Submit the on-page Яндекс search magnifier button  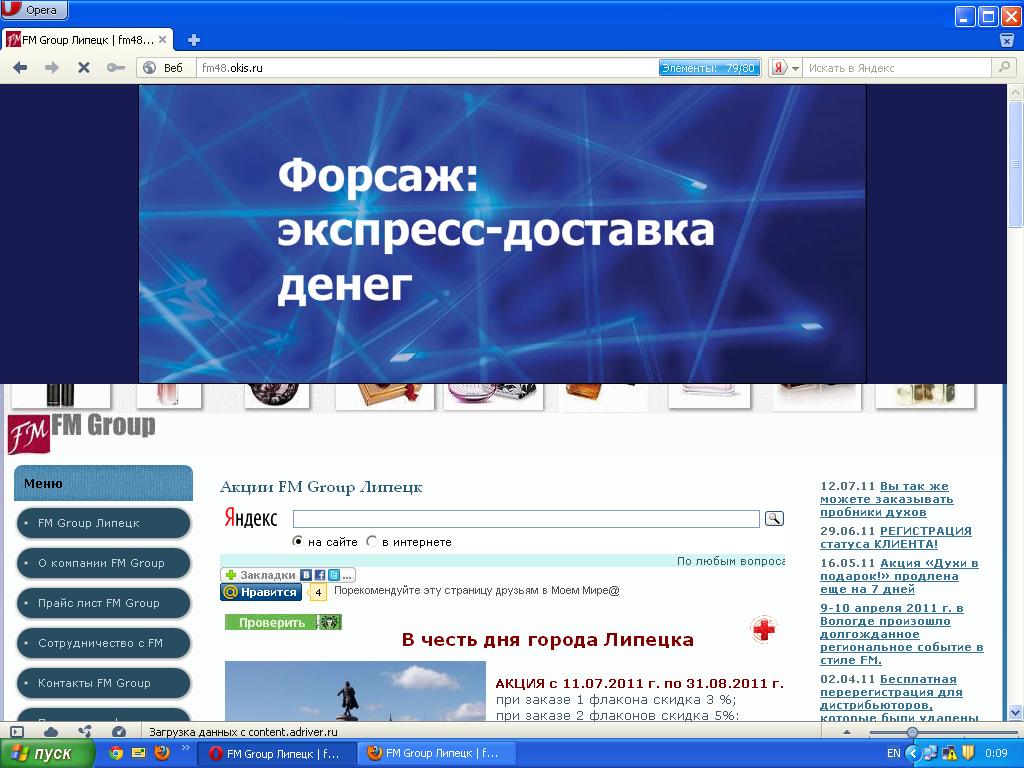tap(774, 519)
